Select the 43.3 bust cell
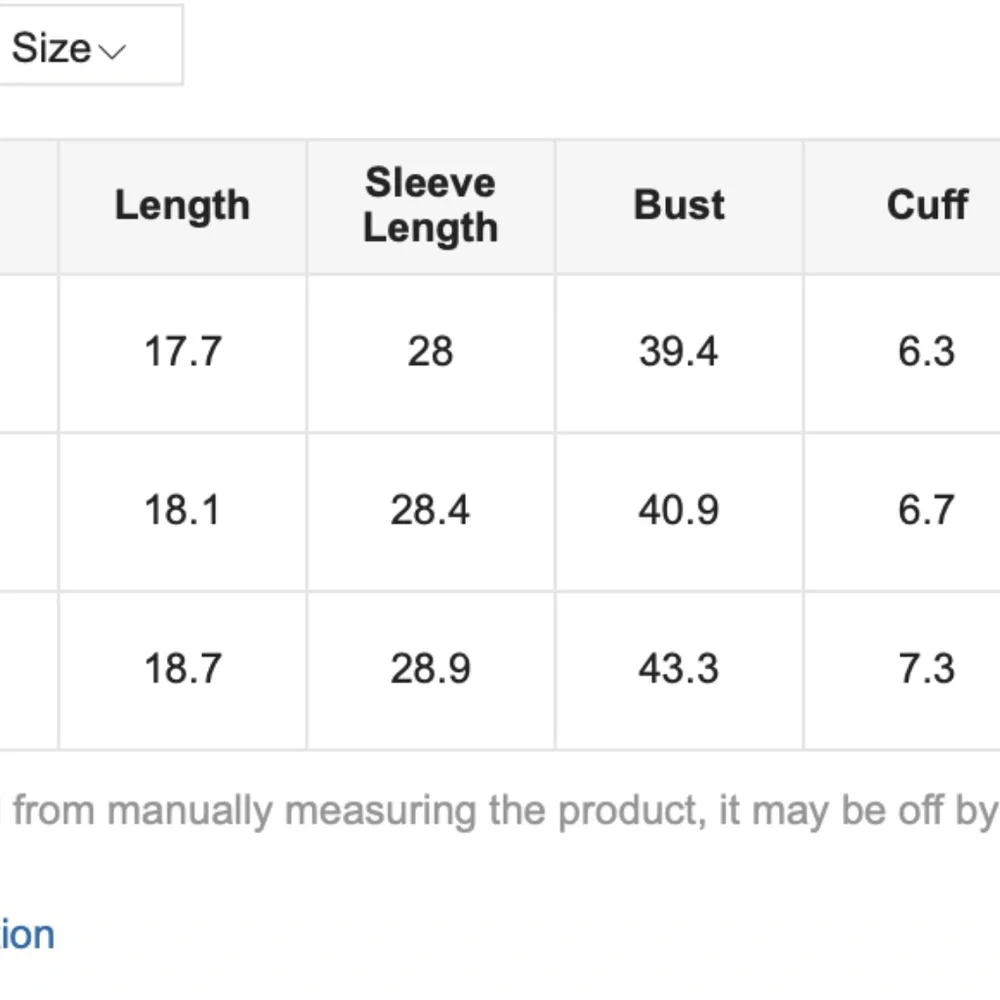 (679, 669)
